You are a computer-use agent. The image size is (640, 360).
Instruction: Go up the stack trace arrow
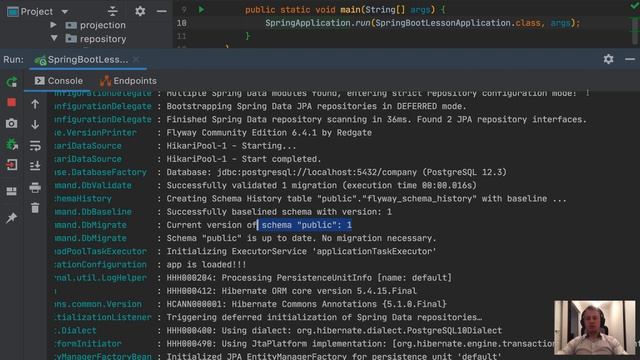click(35, 104)
